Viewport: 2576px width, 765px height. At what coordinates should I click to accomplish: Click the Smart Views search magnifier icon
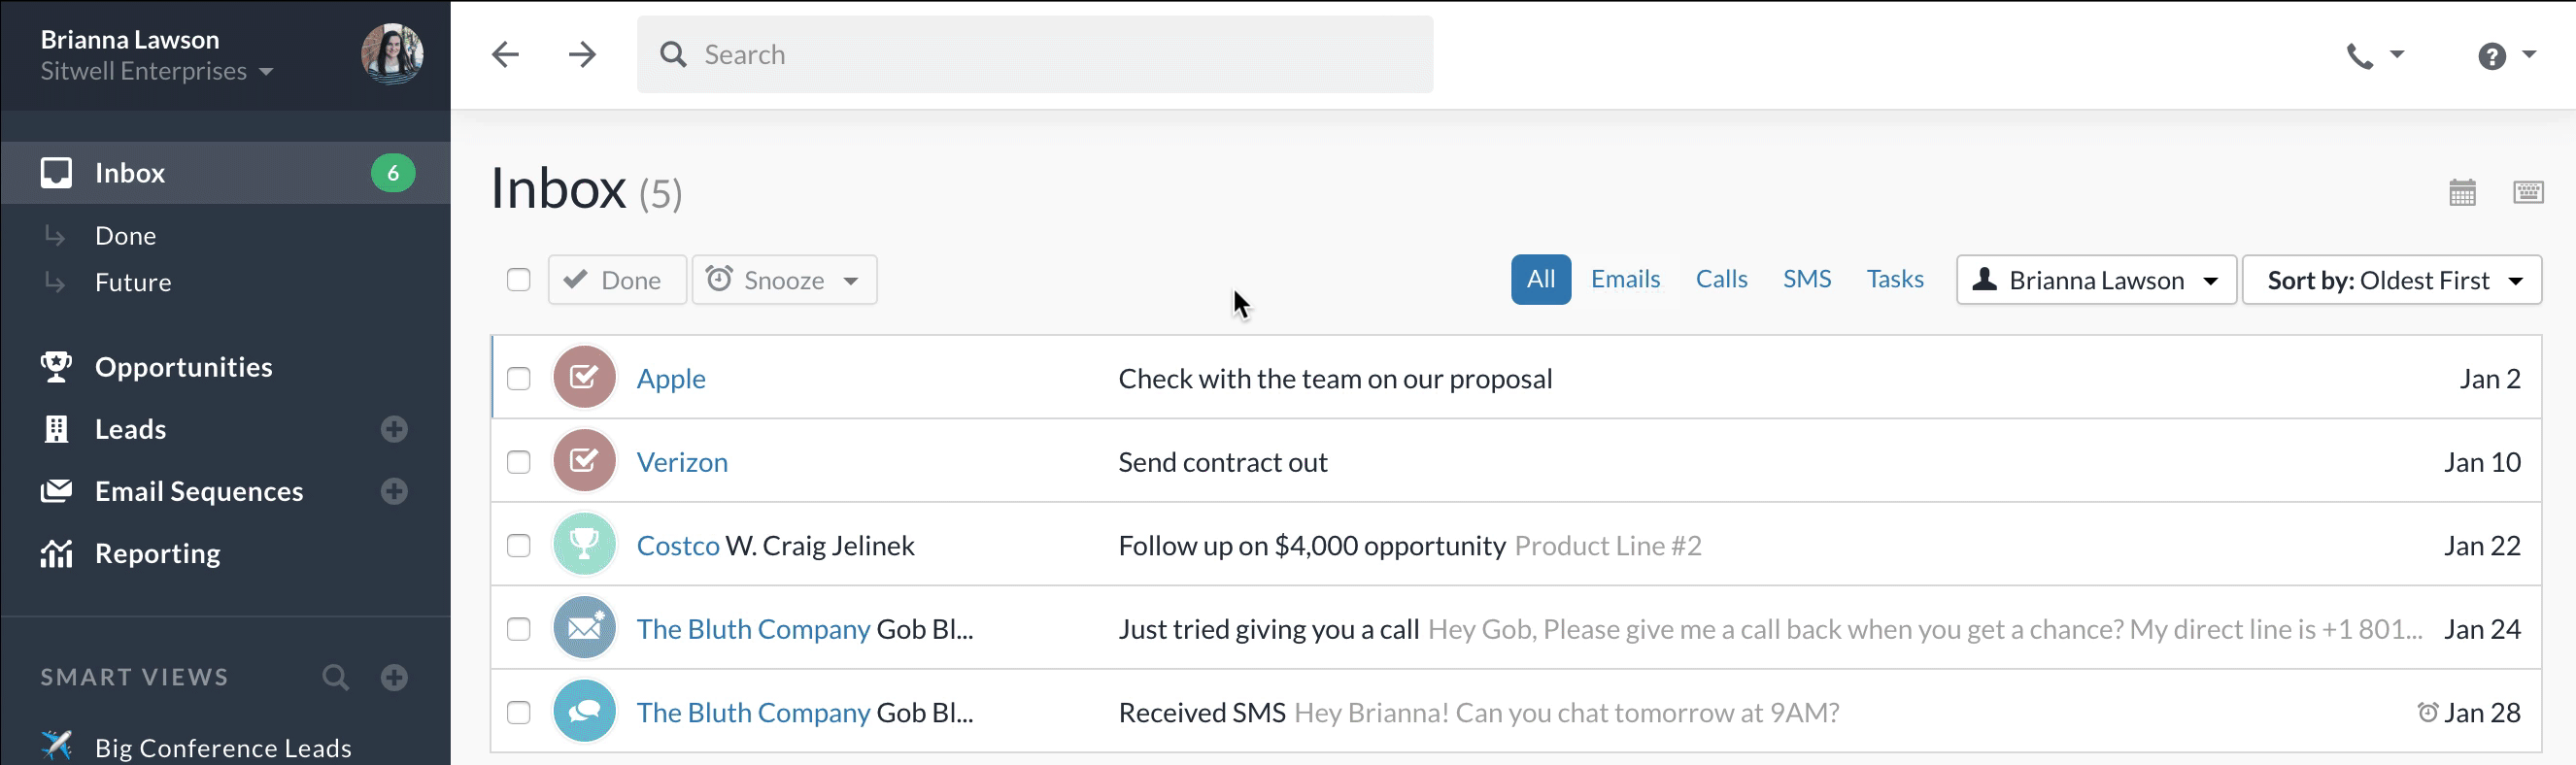(336, 677)
